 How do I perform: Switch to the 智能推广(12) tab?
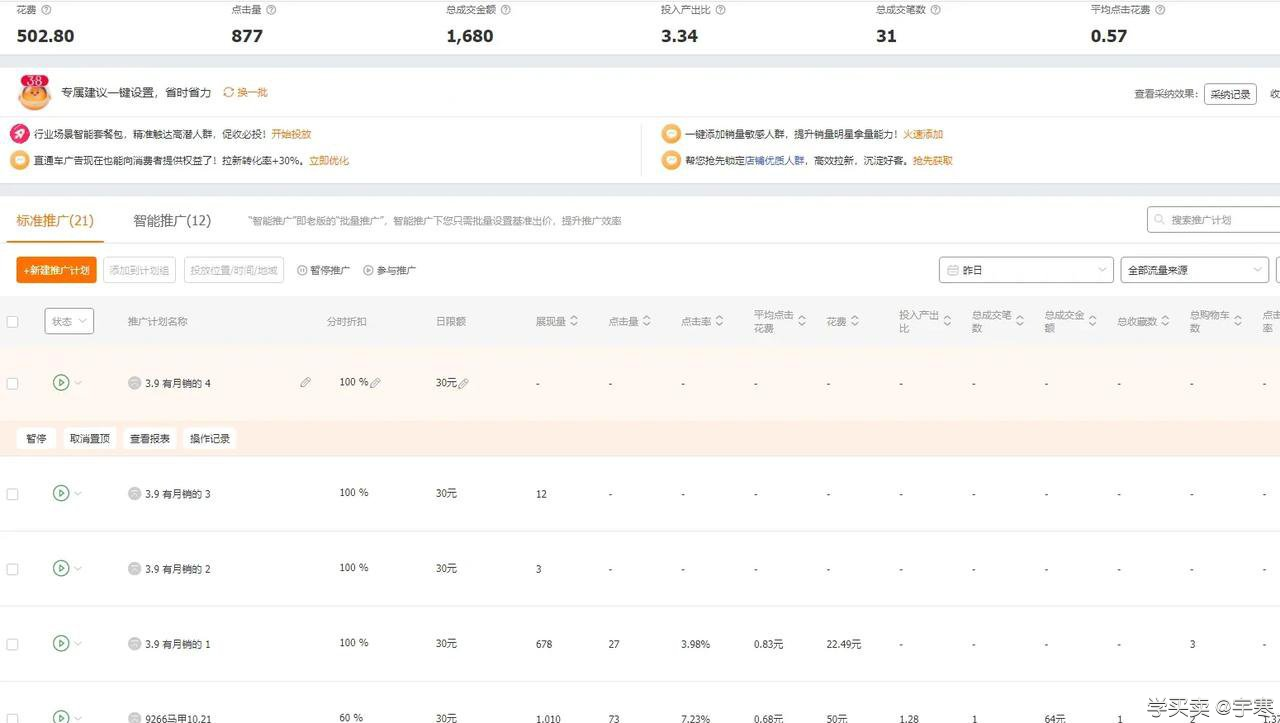point(172,220)
